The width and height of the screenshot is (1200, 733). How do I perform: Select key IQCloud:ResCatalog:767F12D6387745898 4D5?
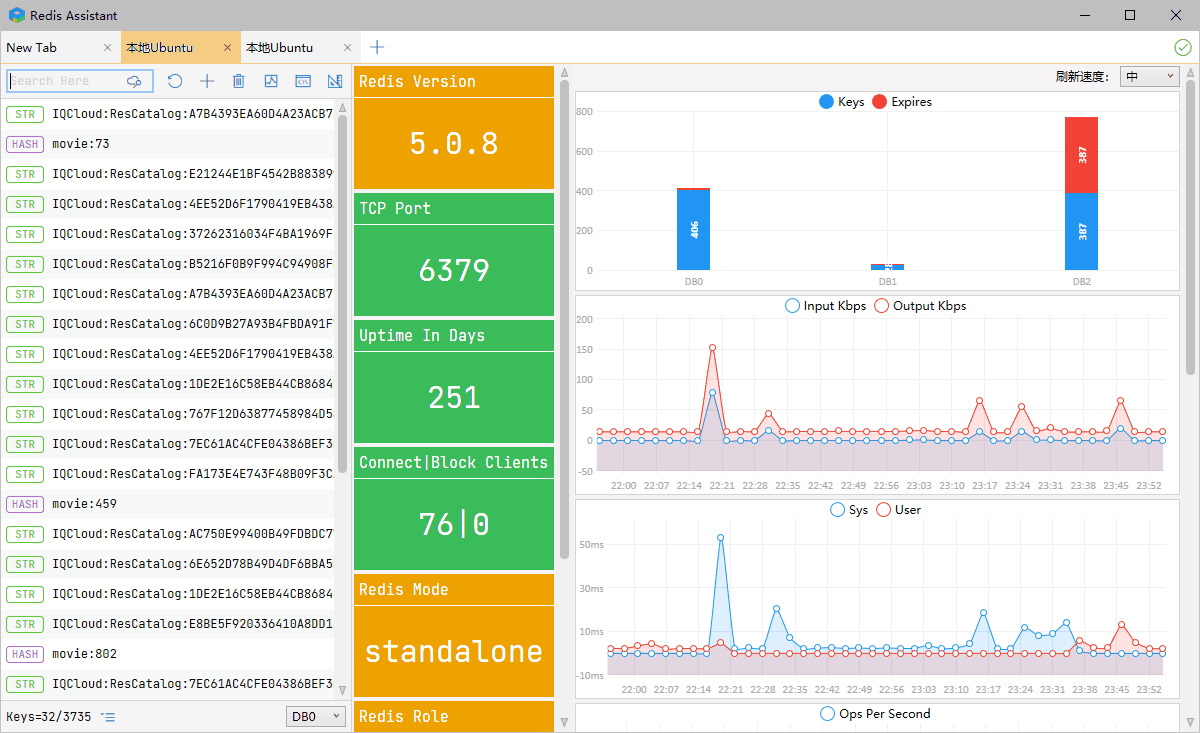(168, 414)
